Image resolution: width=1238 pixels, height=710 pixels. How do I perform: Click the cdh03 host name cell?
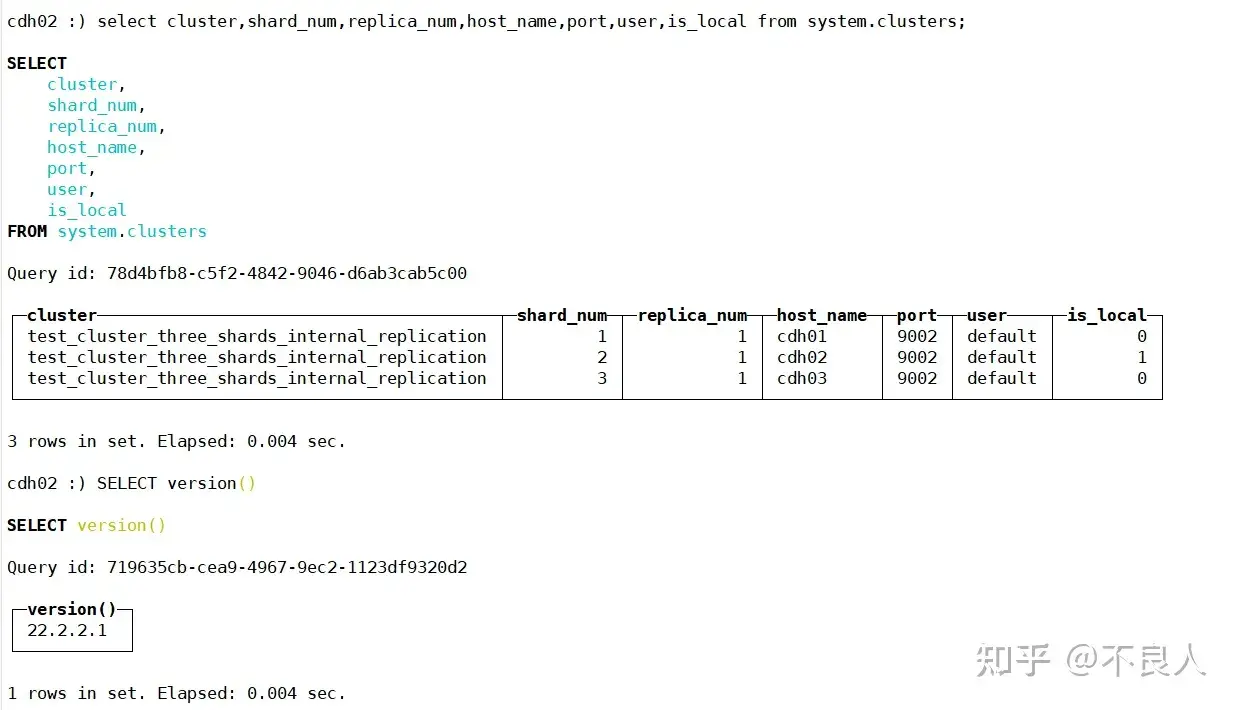(802, 378)
